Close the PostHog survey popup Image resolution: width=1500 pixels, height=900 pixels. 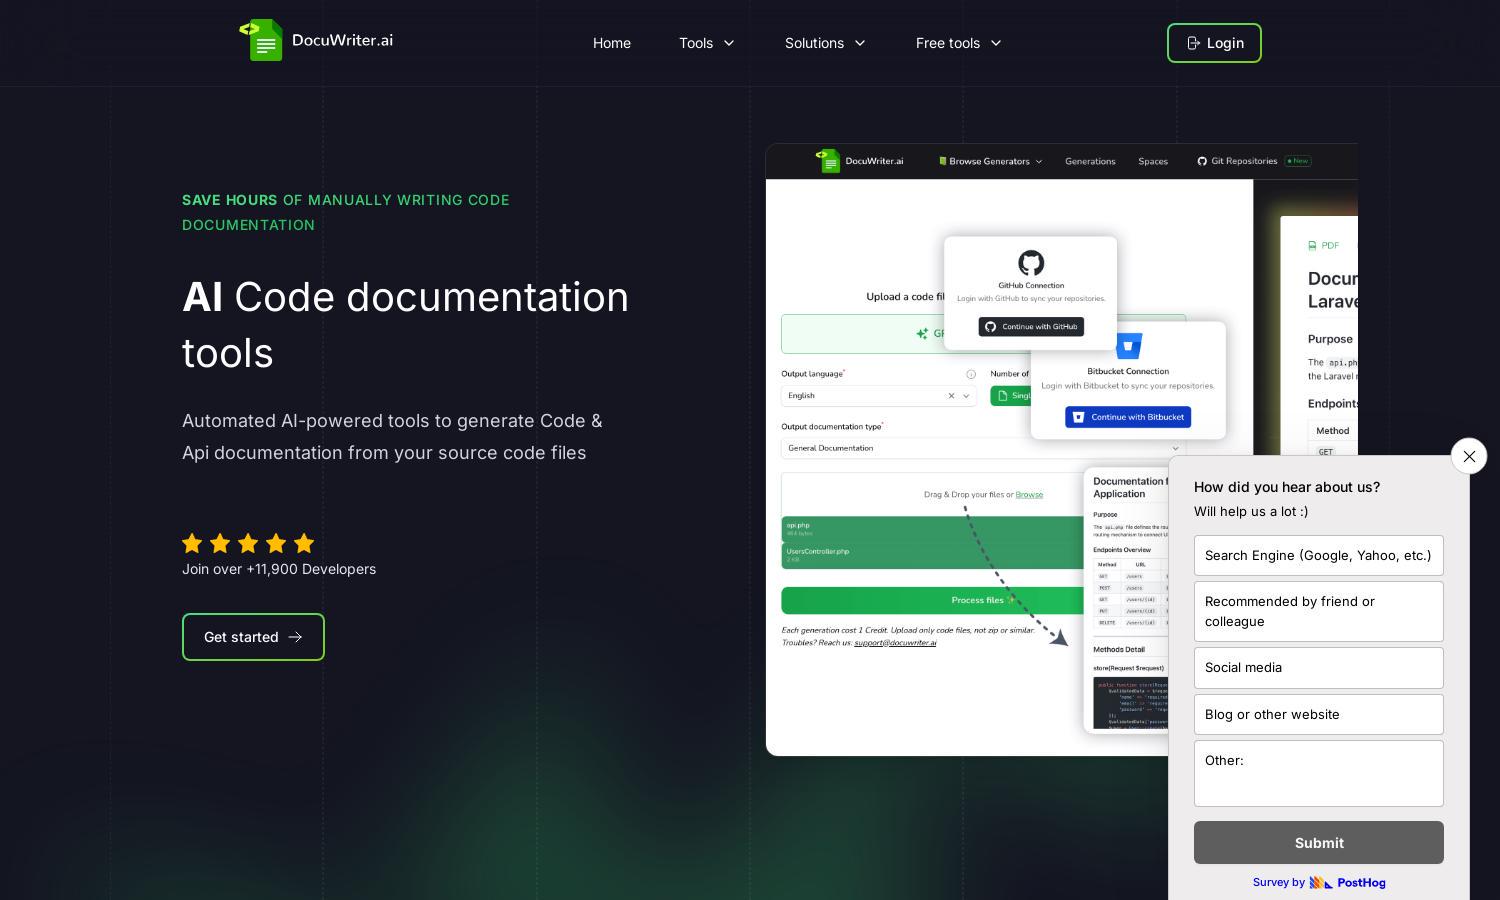1469,456
